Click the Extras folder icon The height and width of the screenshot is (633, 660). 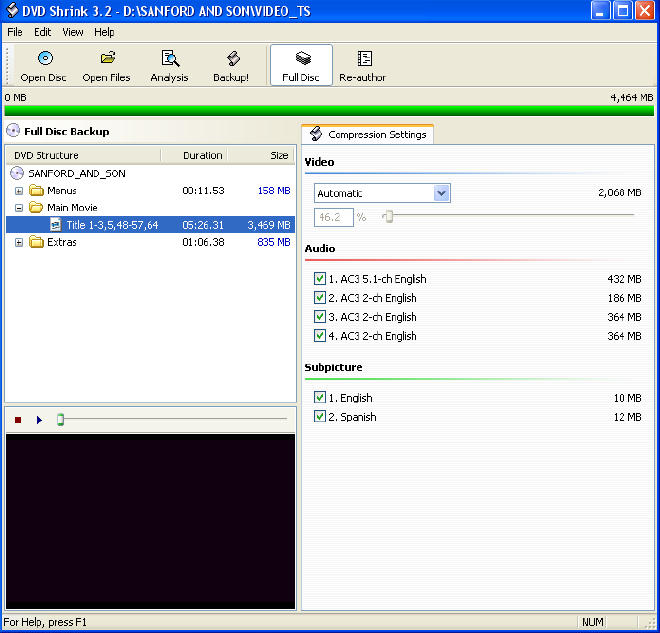(x=36, y=242)
